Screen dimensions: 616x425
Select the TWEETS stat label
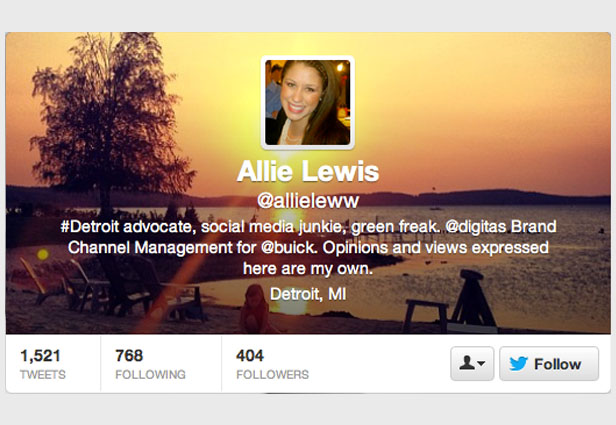click(x=43, y=375)
